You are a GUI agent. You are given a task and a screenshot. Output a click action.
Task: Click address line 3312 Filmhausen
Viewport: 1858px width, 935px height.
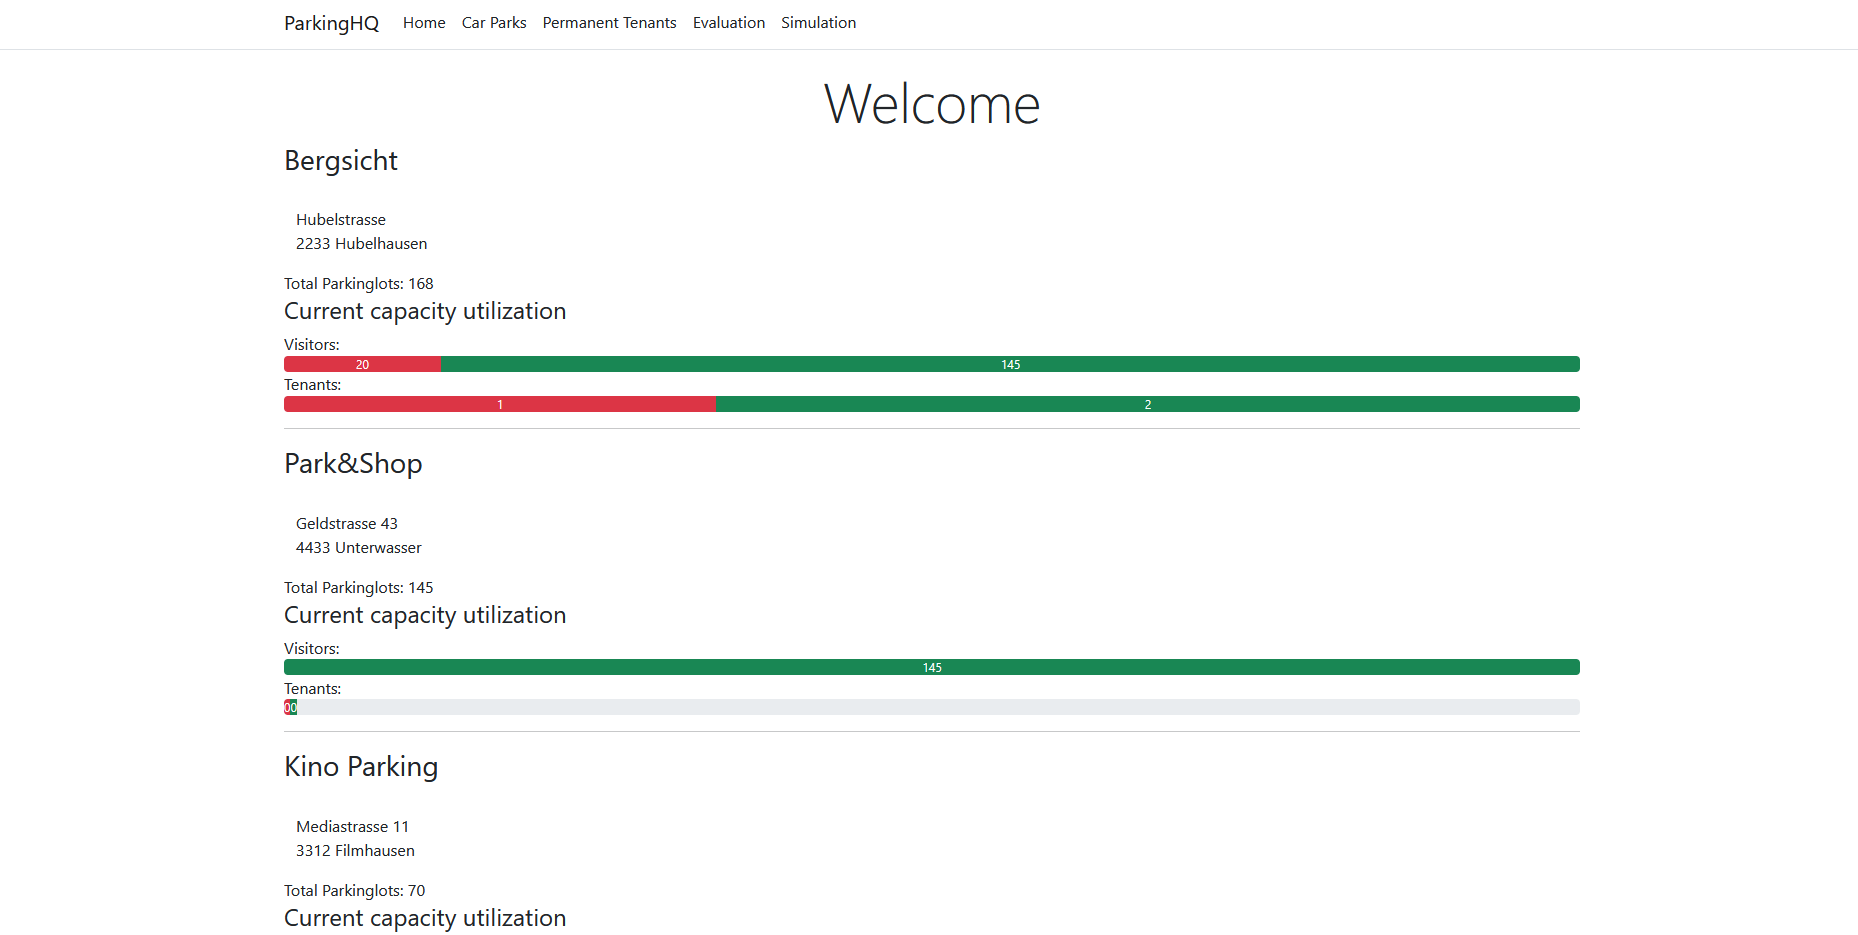click(x=355, y=851)
